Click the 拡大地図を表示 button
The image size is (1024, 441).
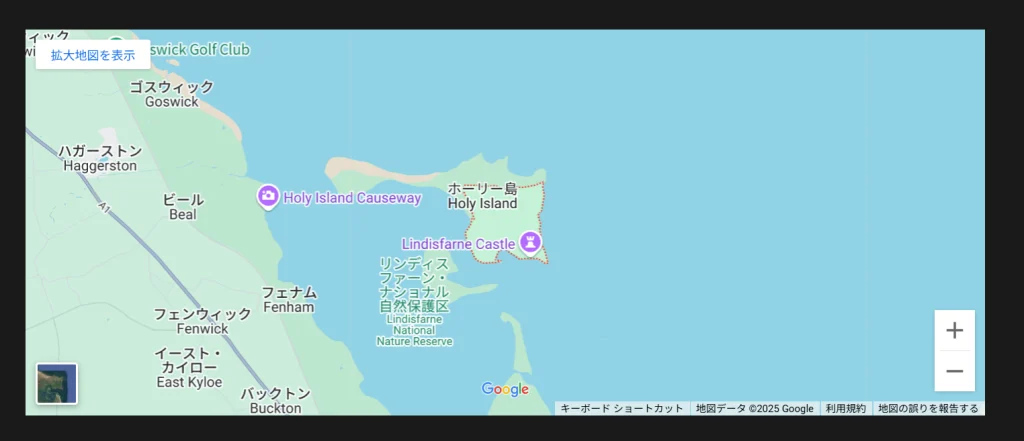click(x=93, y=56)
